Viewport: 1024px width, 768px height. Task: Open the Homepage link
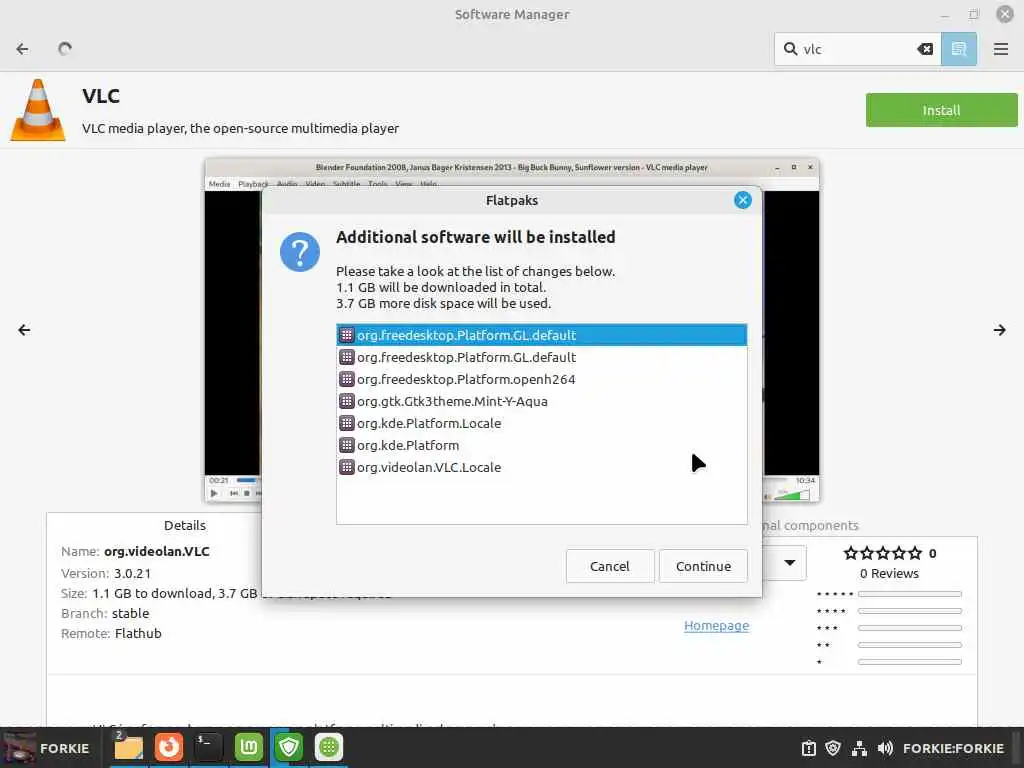pos(716,626)
